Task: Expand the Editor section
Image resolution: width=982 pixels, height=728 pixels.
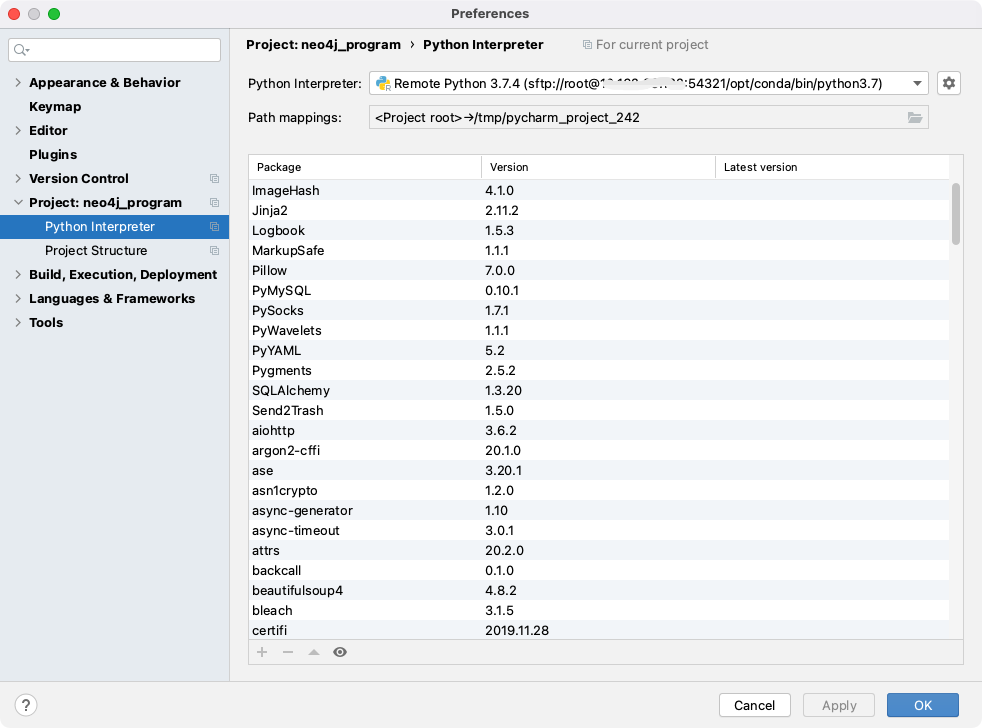Action: tap(18, 130)
